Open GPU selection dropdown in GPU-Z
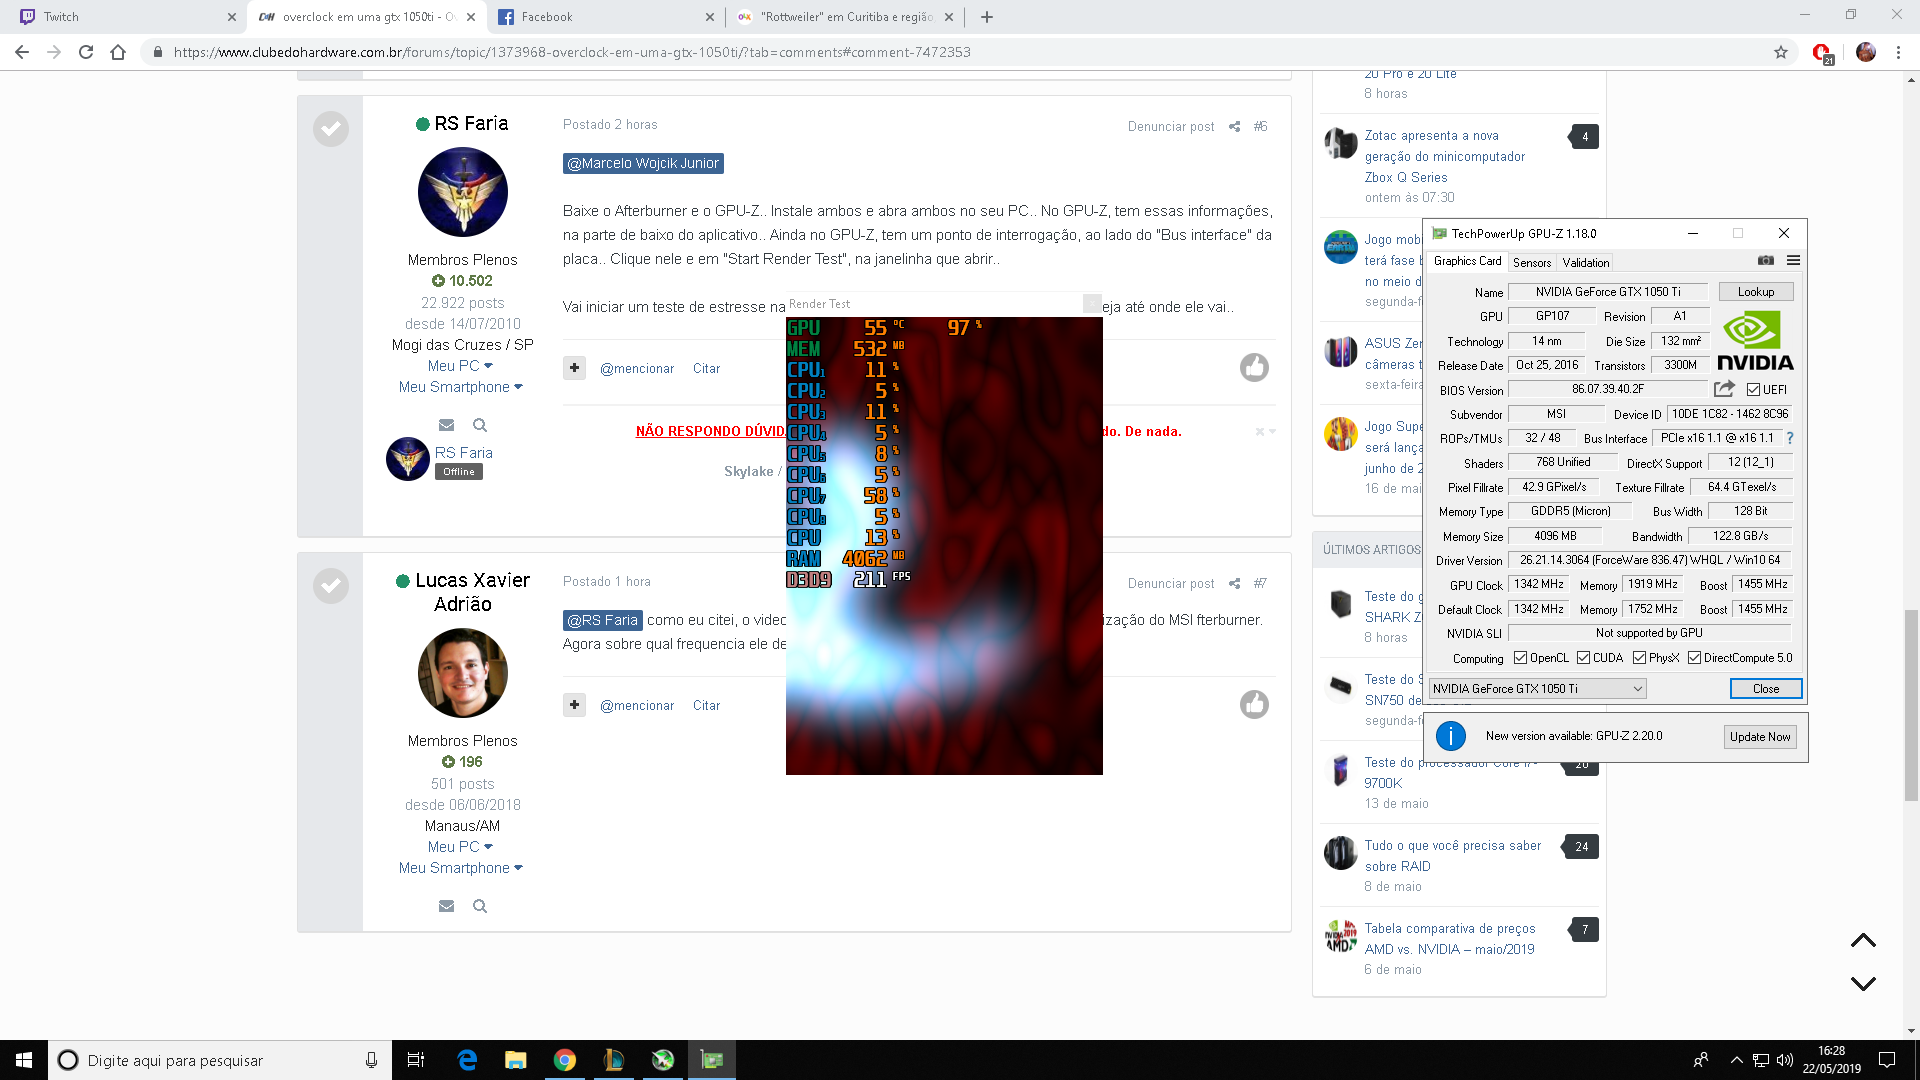 (x=1537, y=688)
